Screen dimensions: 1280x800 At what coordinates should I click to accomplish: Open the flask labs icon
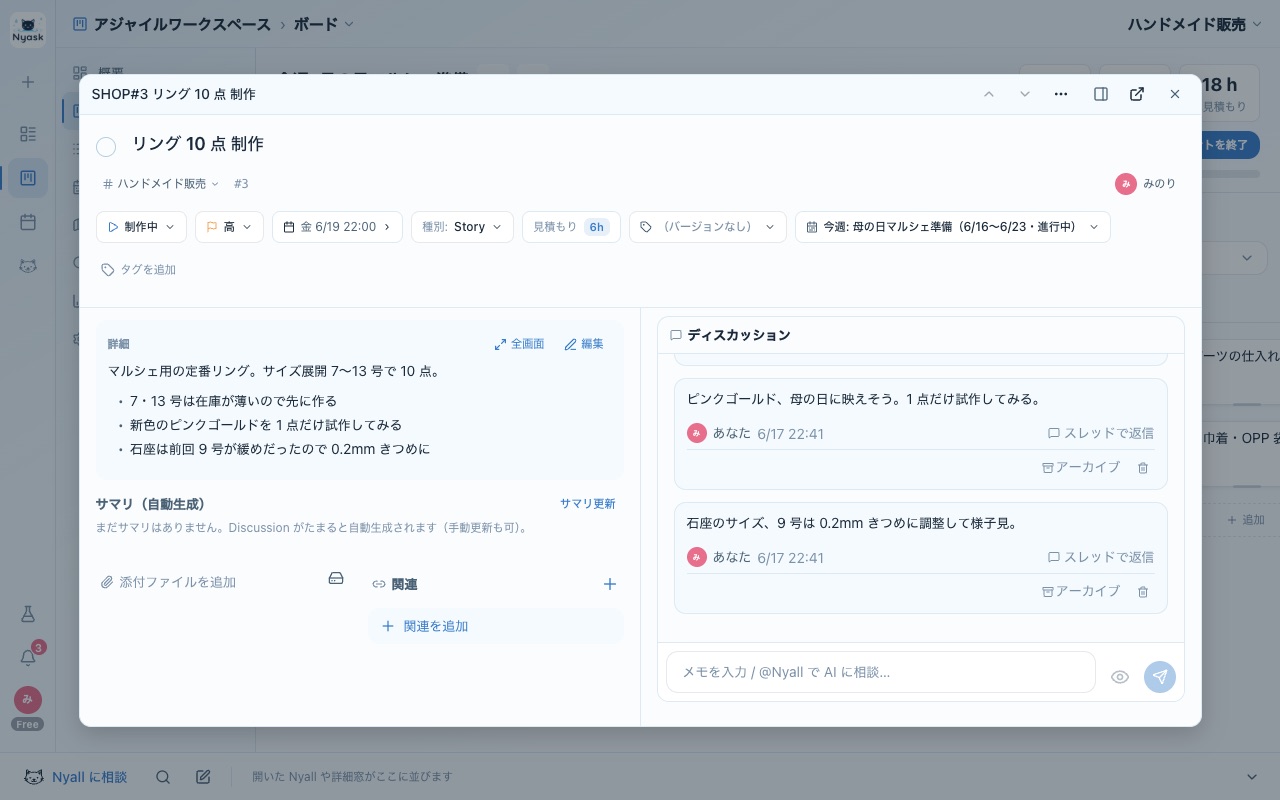(28, 613)
